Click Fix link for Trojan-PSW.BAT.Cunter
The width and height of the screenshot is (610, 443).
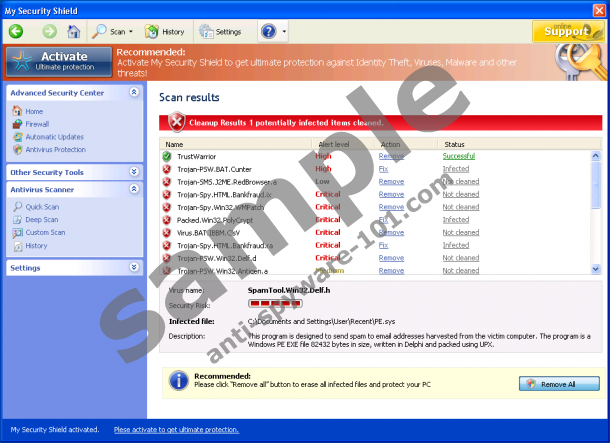click(384, 169)
